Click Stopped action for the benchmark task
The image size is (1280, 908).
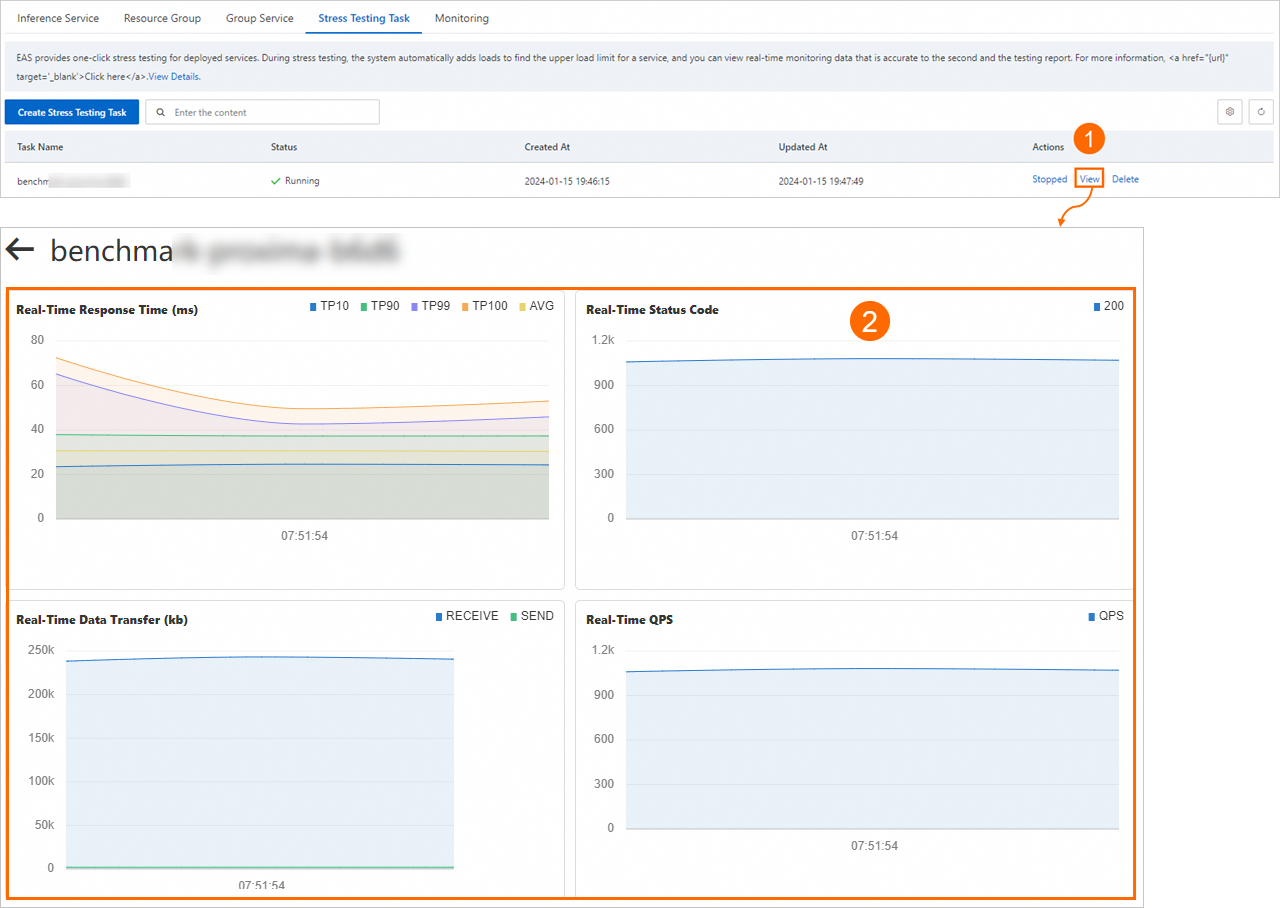(x=1050, y=179)
